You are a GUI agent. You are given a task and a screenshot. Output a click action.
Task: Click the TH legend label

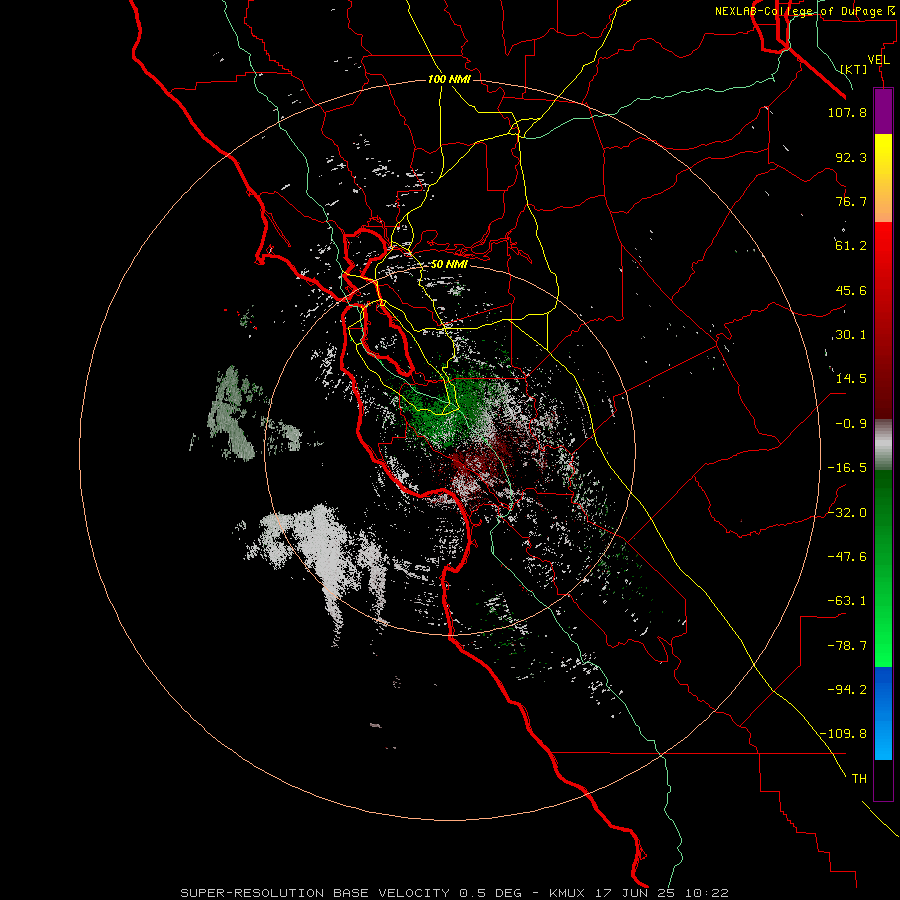[859, 779]
